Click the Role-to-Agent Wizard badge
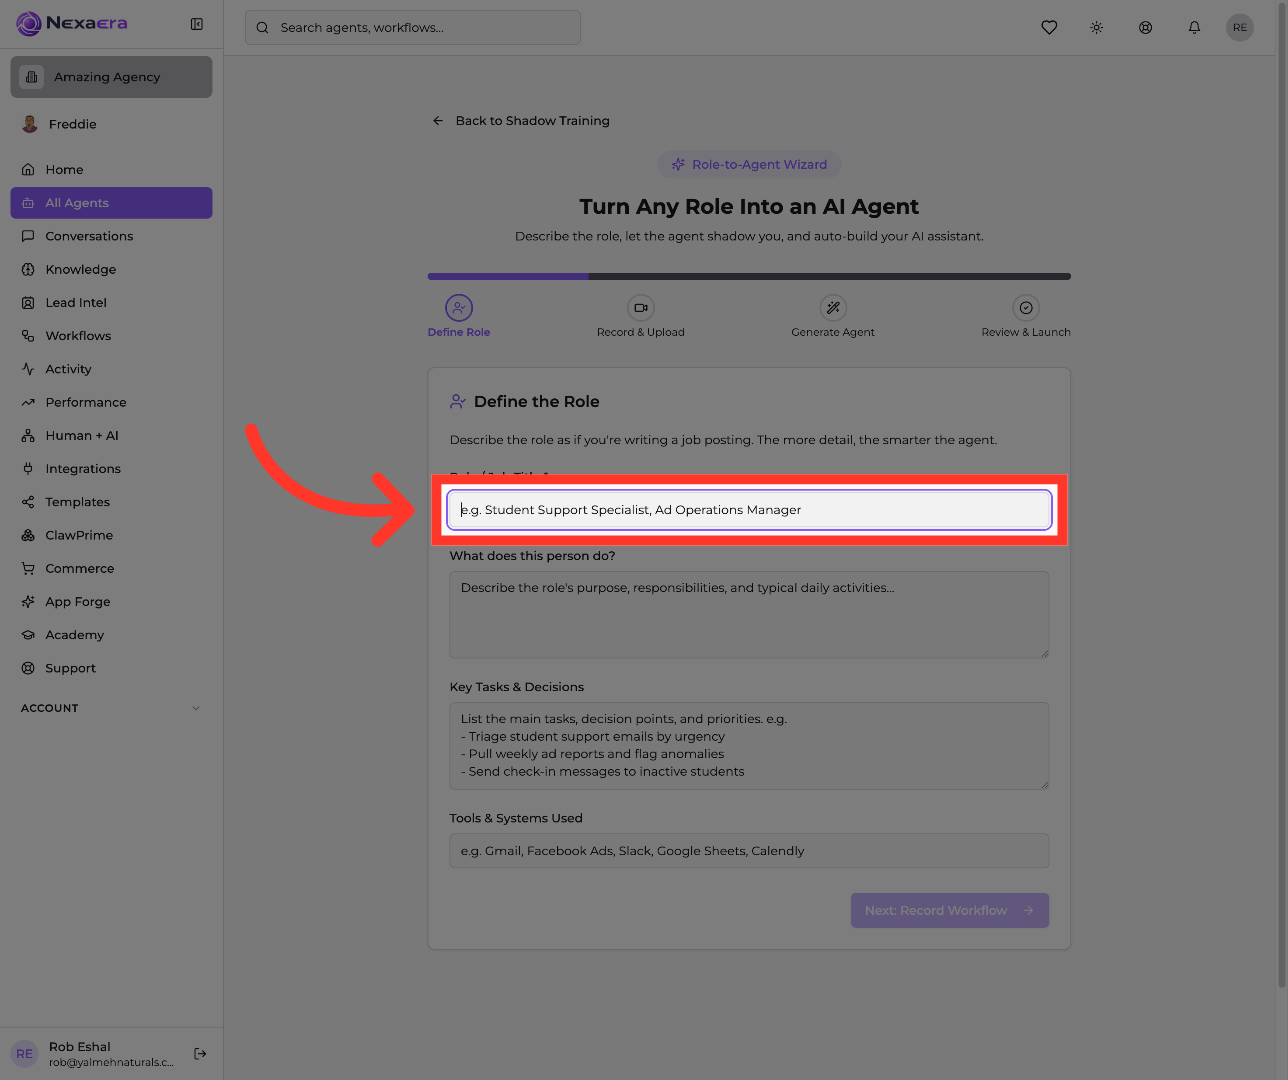This screenshot has height=1080, width=1288. pos(749,165)
